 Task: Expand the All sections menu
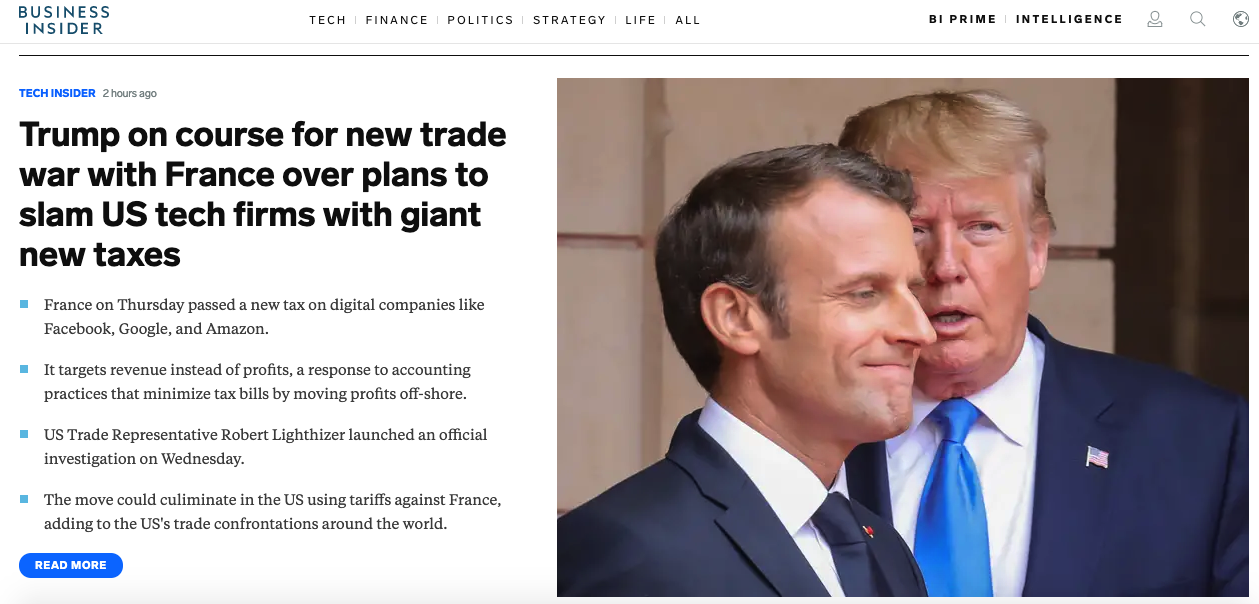click(x=688, y=20)
